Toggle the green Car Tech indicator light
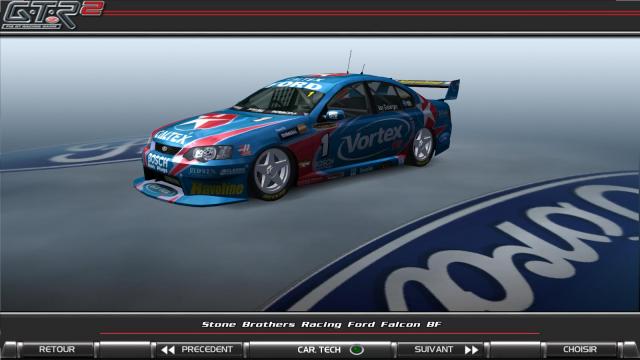This screenshot has height=360, width=640. coord(356,350)
